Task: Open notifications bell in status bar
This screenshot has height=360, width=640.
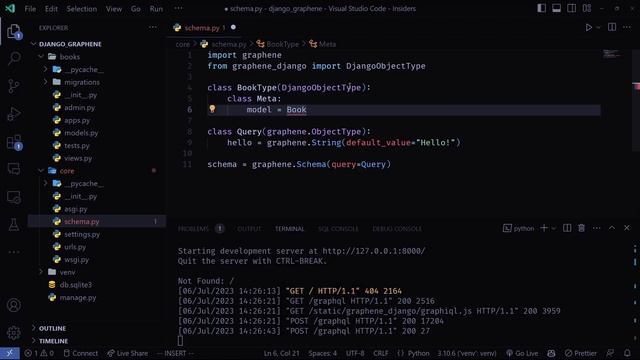Action: point(627,353)
